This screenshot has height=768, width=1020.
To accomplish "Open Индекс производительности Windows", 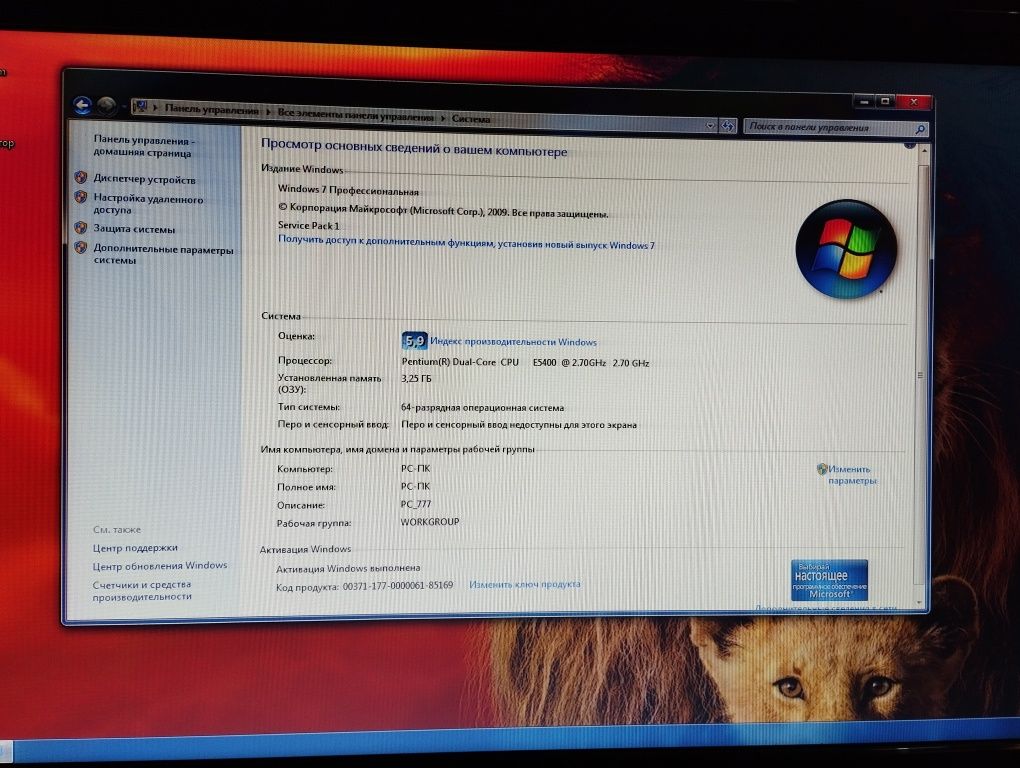I will [x=513, y=341].
